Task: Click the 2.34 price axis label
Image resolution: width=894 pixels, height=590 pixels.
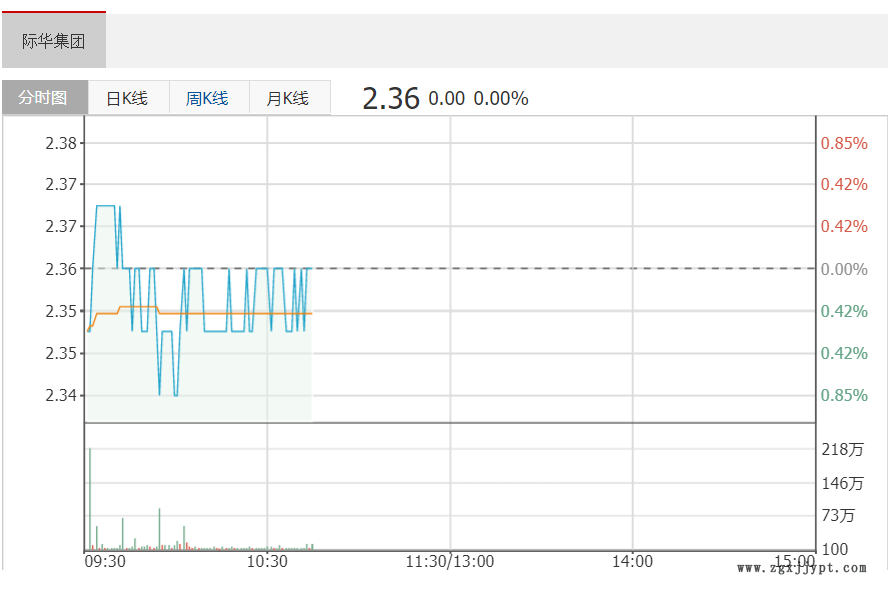Action: coord(61,395)
